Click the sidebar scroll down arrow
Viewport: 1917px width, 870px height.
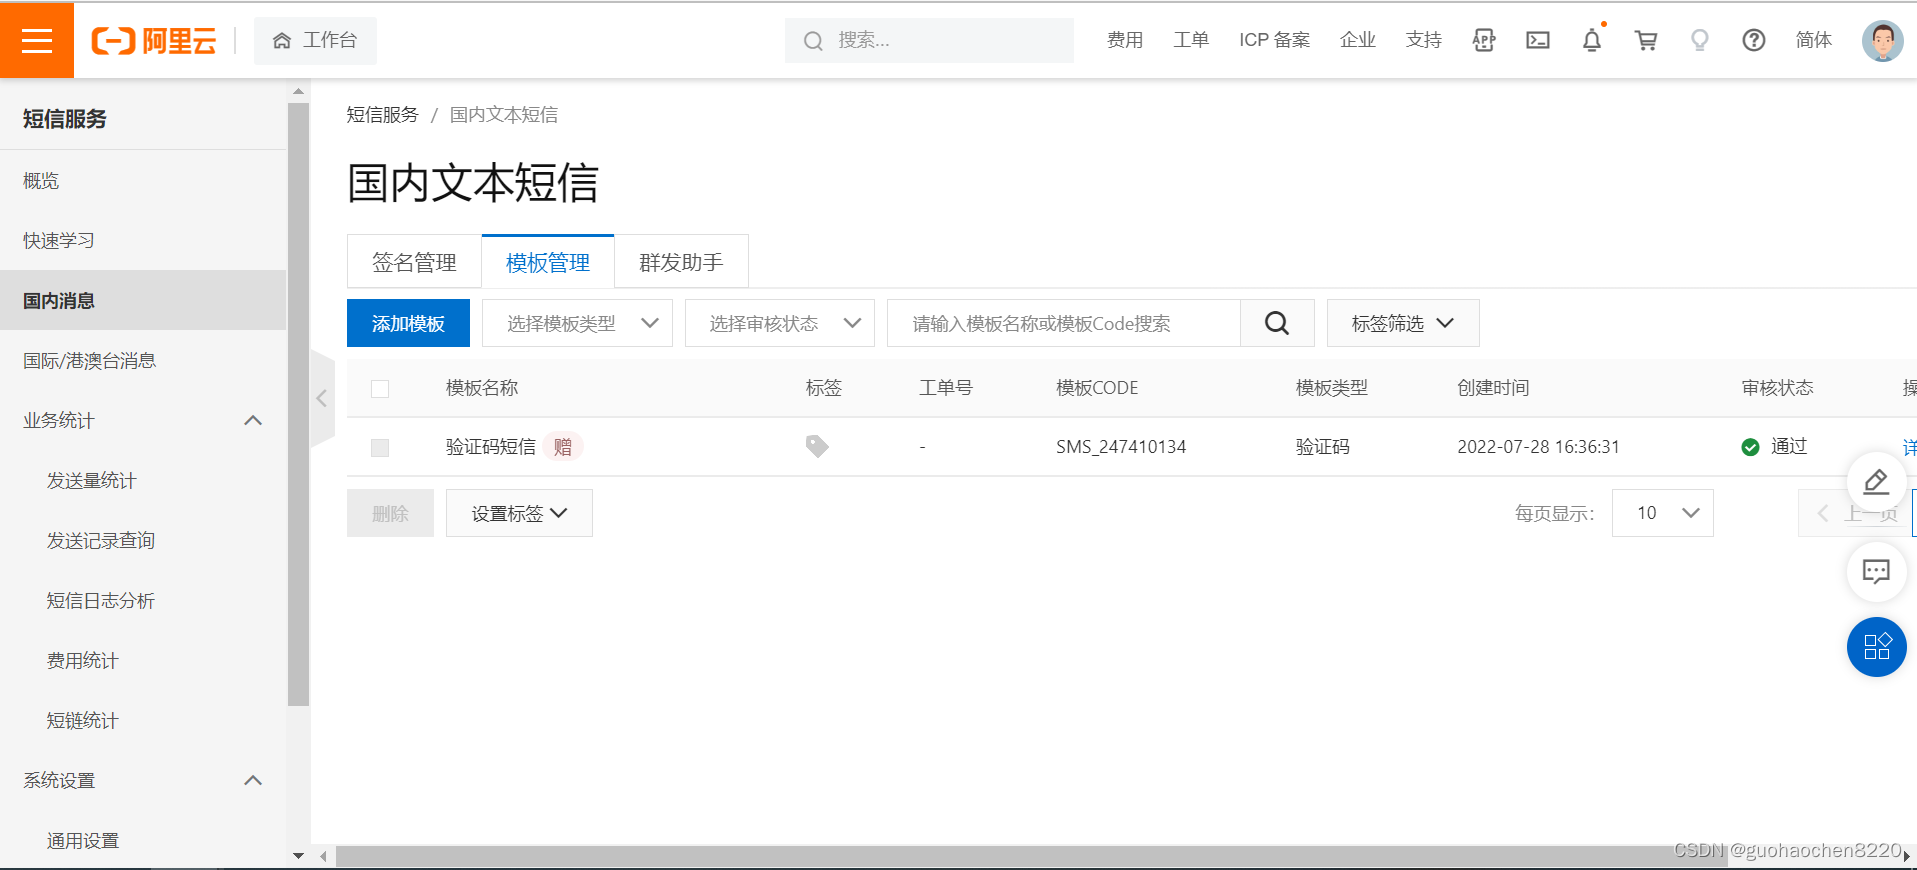(x=298, y=856)
